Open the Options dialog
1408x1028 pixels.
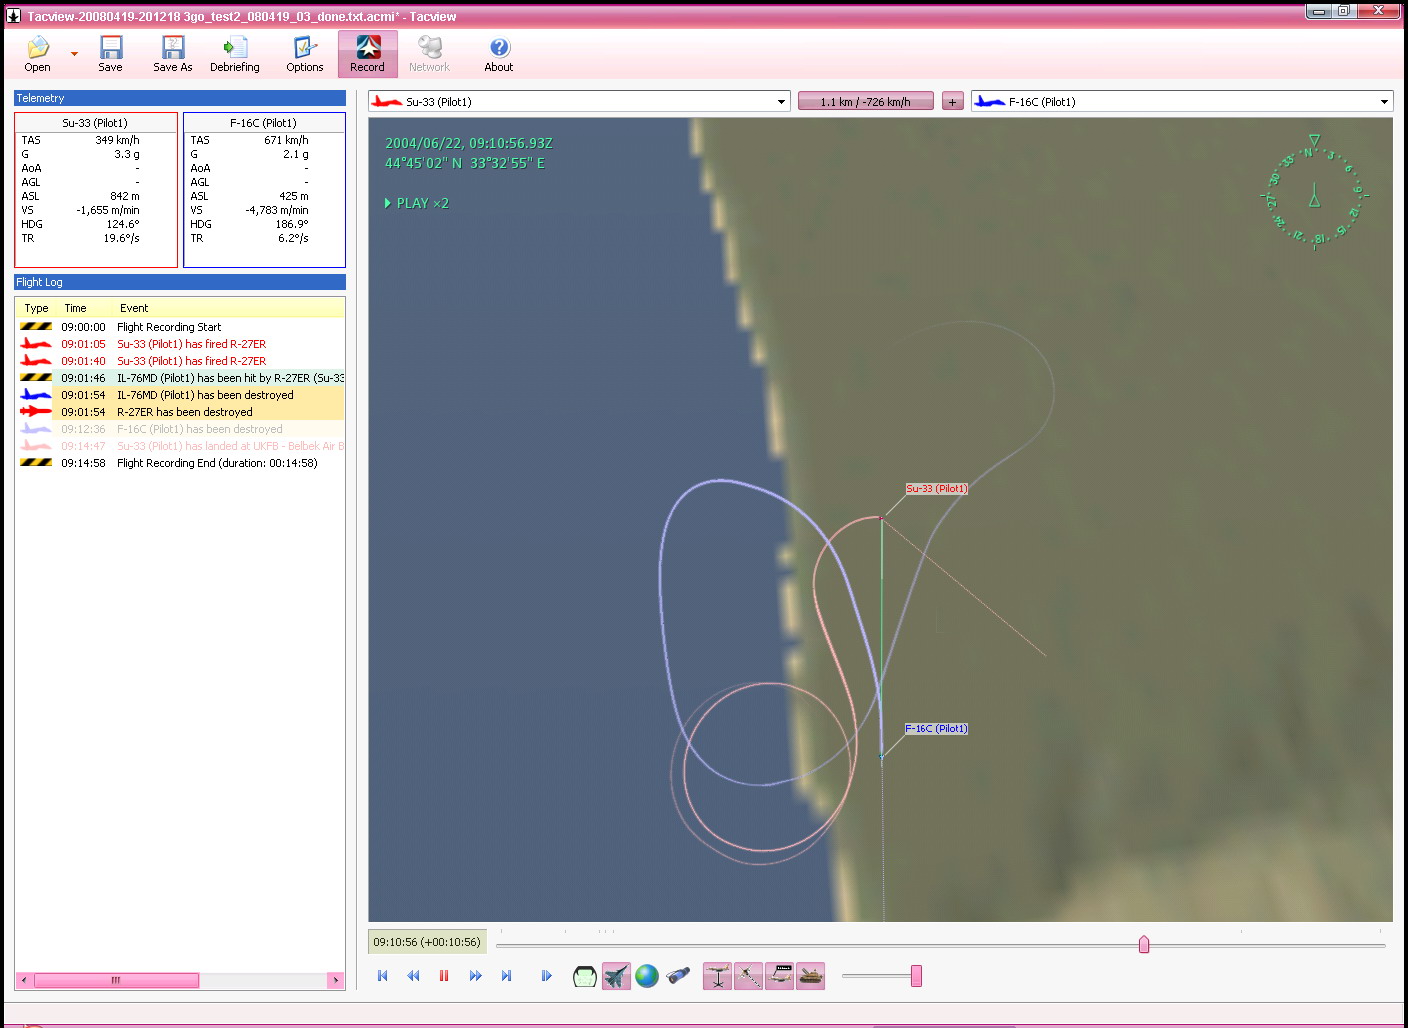304,54
